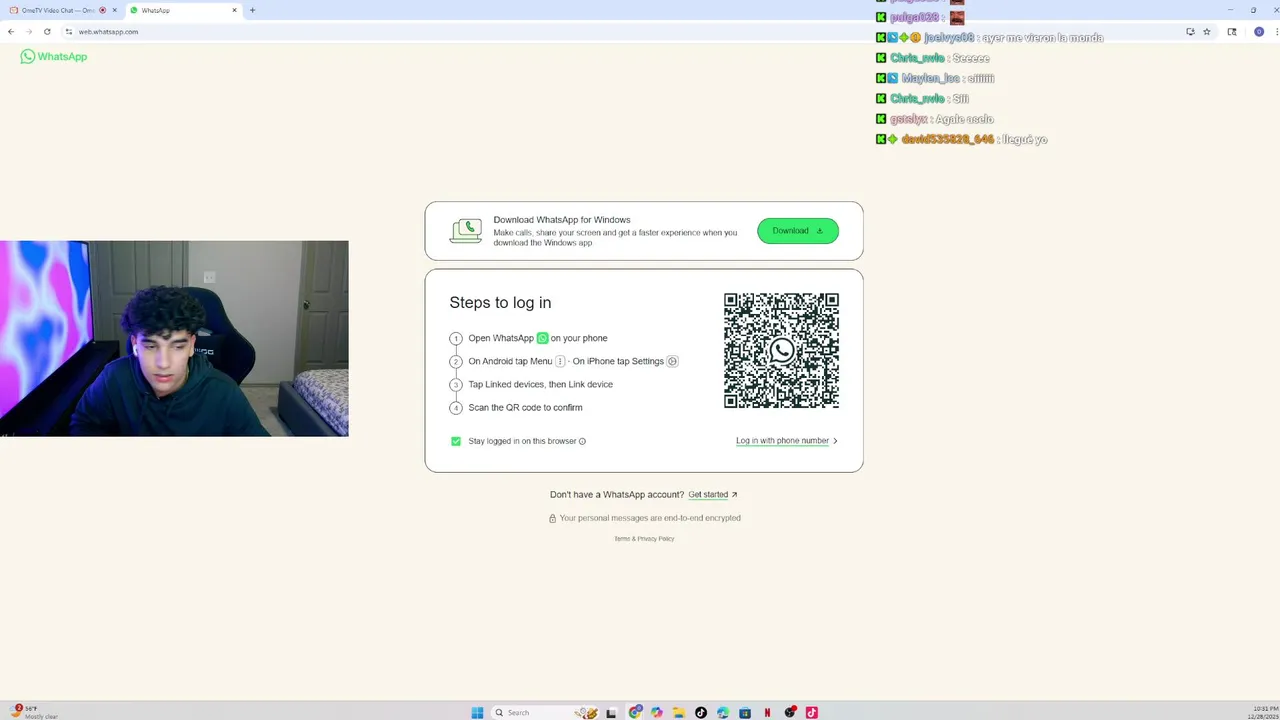Open the Windows Start menu
1280x720 pixels.
coord(477,712)
